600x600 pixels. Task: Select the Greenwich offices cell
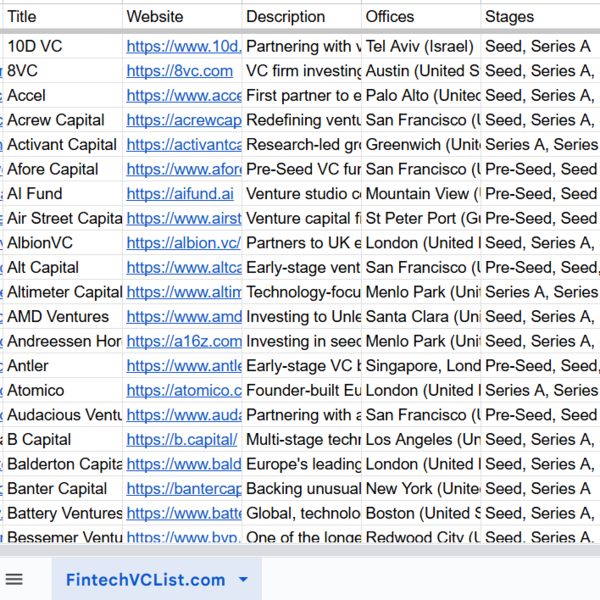421,145
